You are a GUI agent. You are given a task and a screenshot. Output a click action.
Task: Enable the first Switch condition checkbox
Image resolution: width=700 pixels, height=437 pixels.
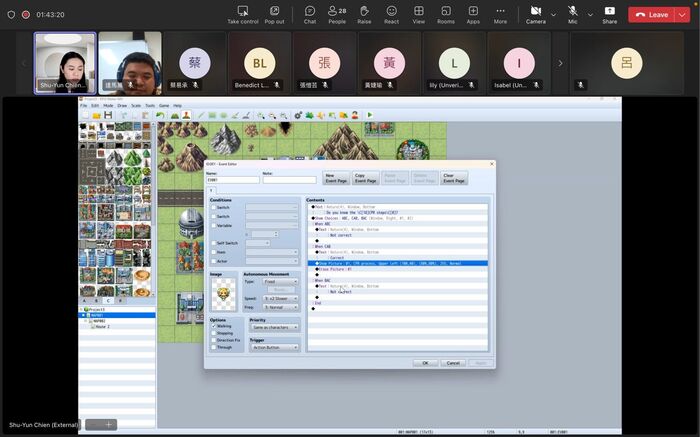coord(214,208)
